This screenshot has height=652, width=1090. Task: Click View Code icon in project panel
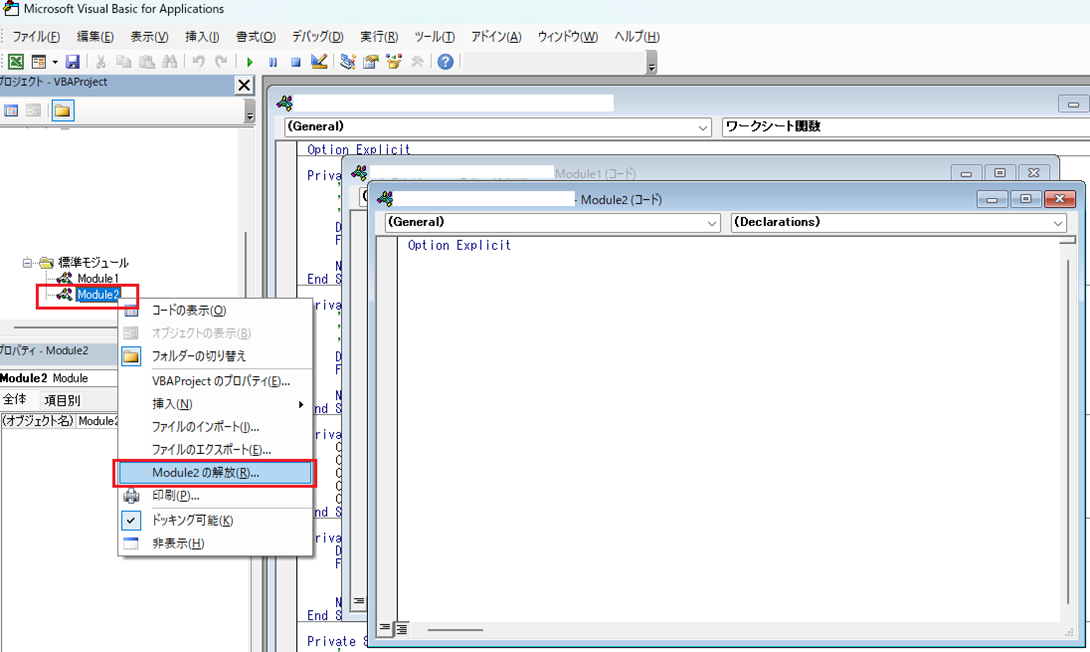(11, 111)
